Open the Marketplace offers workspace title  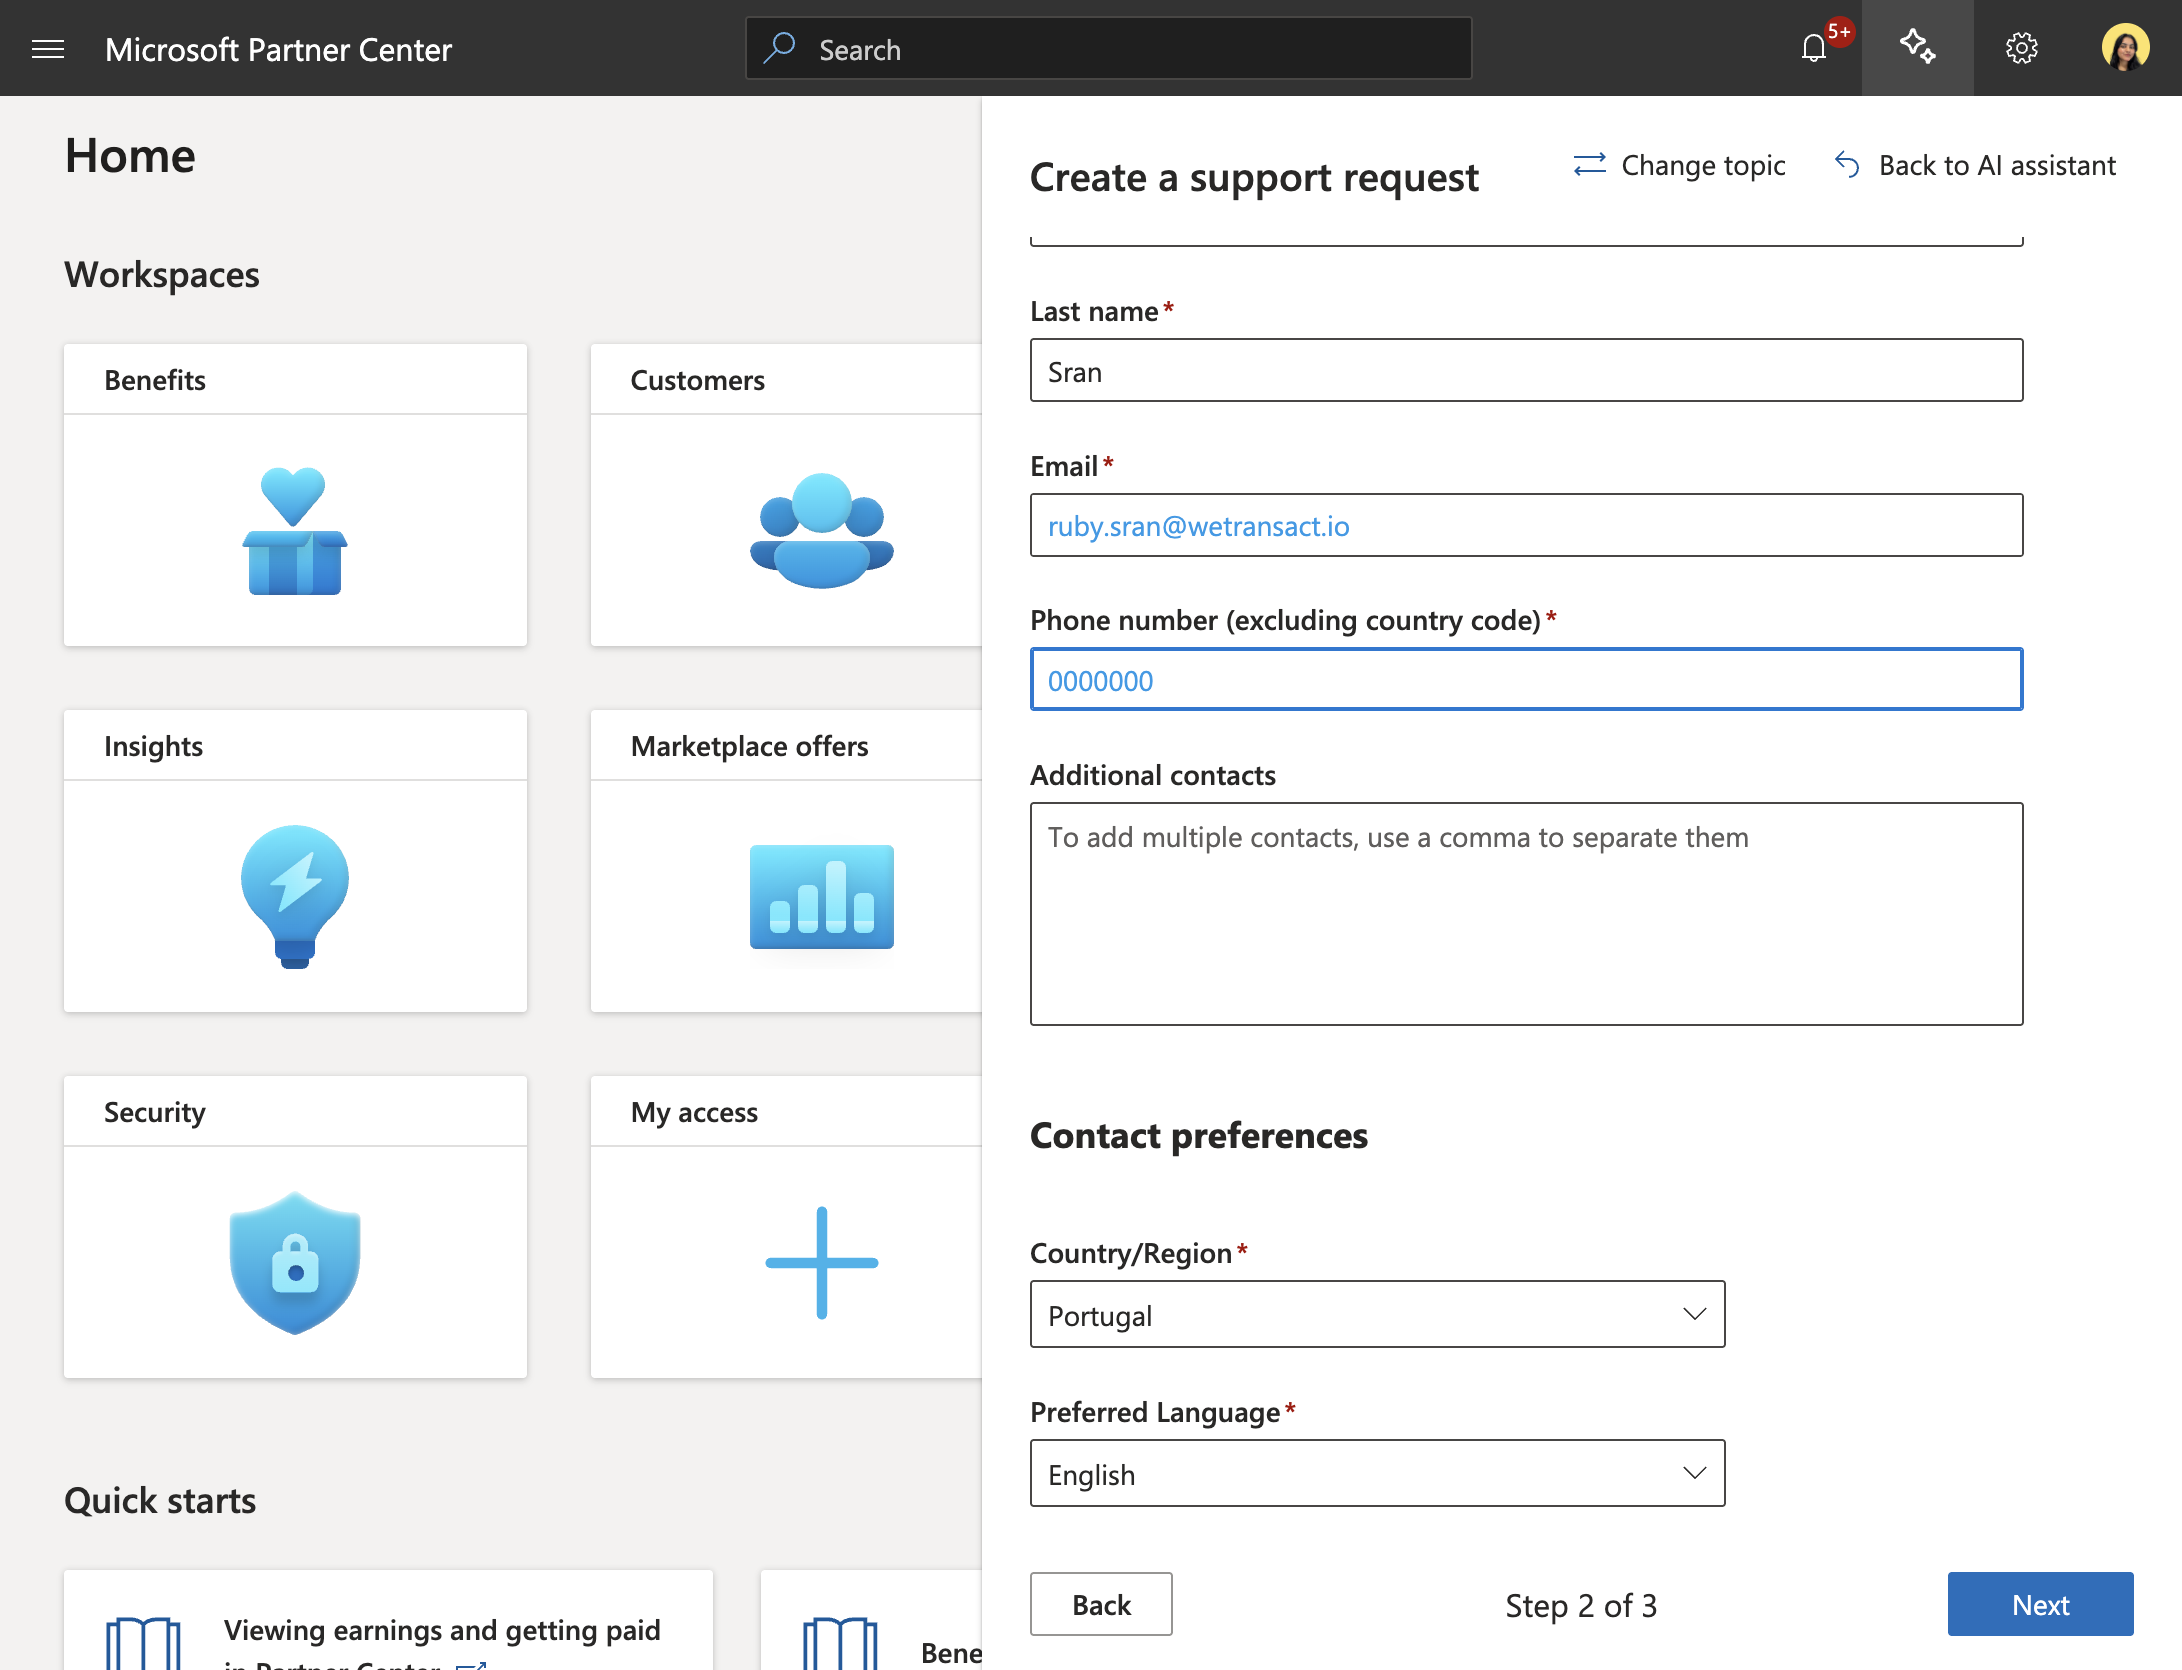pos(749,746)
